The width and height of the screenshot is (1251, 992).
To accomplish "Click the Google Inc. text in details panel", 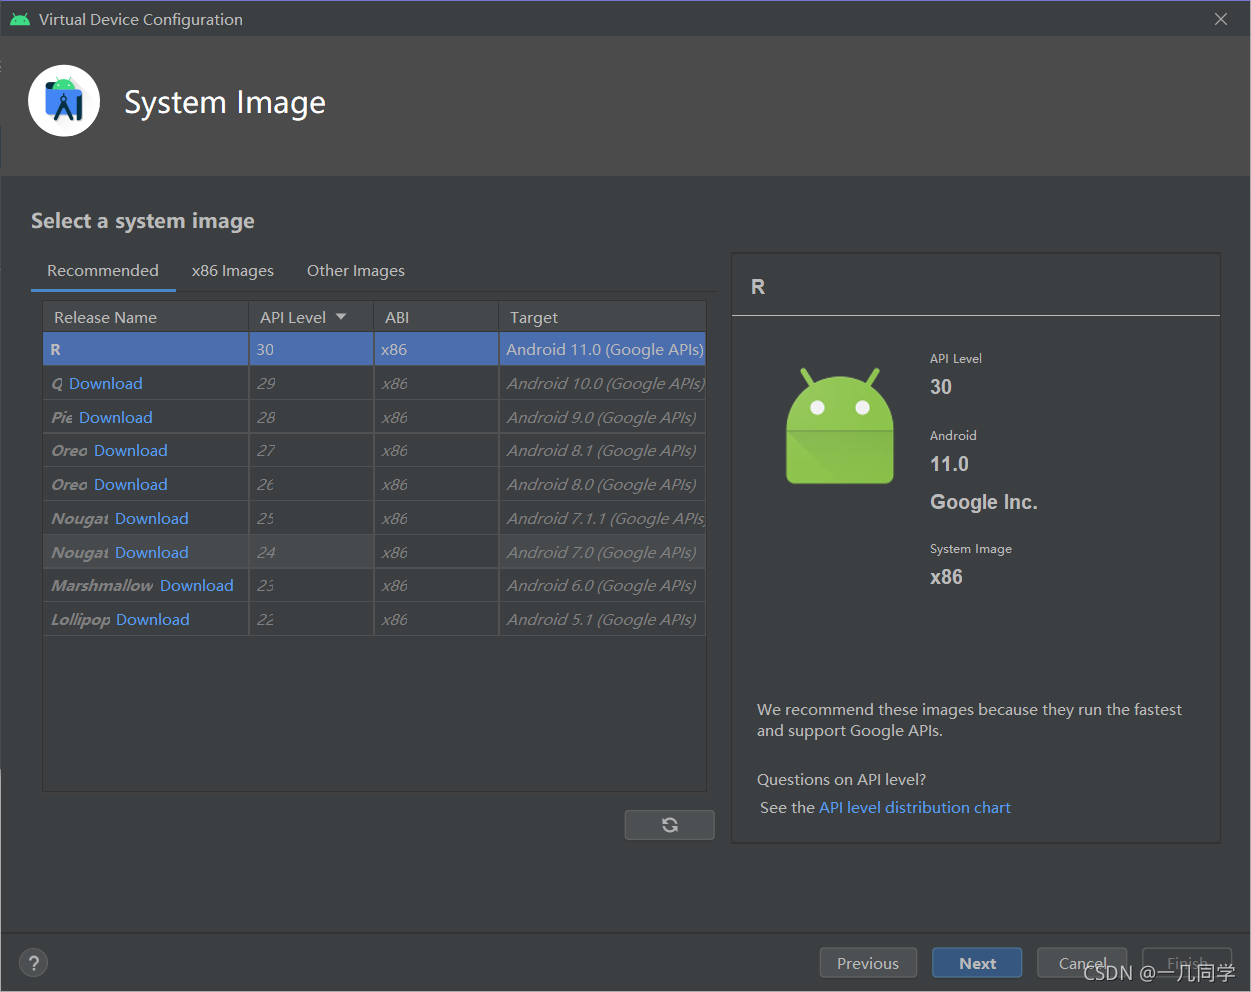I will (x=984, y=502).
